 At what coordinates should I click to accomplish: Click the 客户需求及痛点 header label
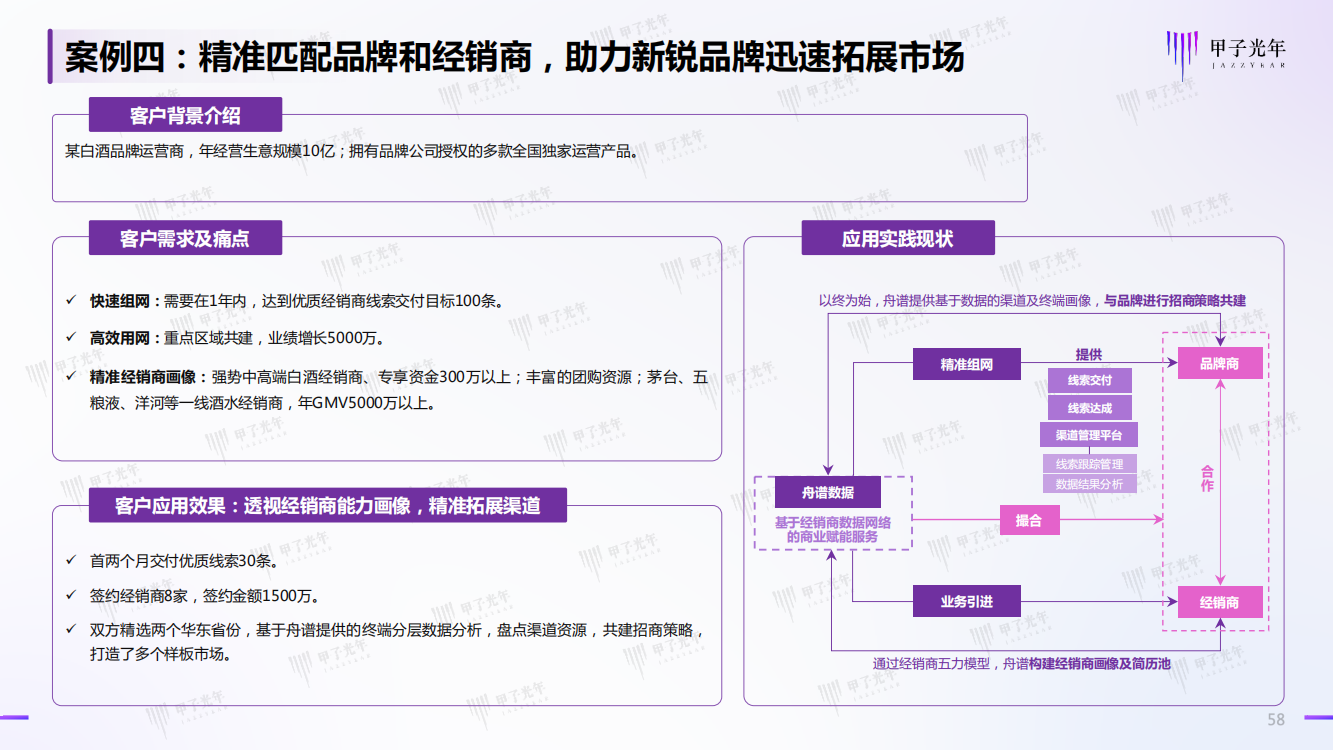[x=185, y=239]
